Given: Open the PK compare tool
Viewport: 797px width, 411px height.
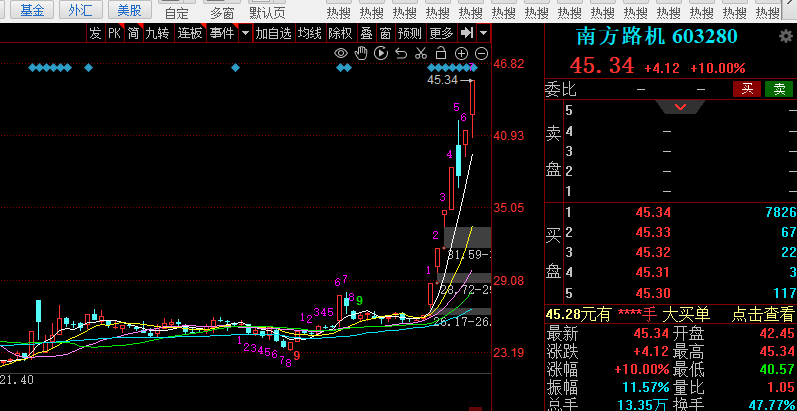Looking at the screenshot, I should click(114, 34).
